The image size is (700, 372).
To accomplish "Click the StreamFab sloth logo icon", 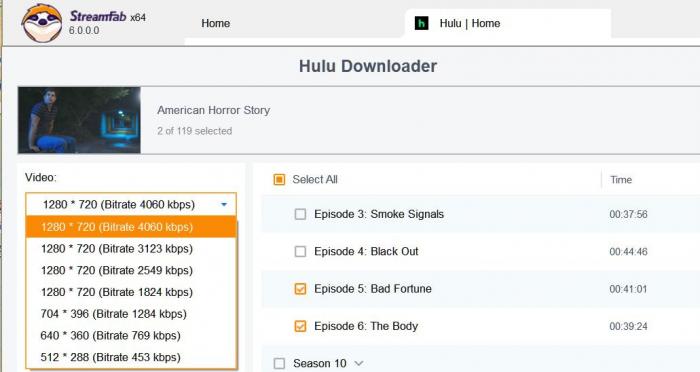I will [42, 23].
